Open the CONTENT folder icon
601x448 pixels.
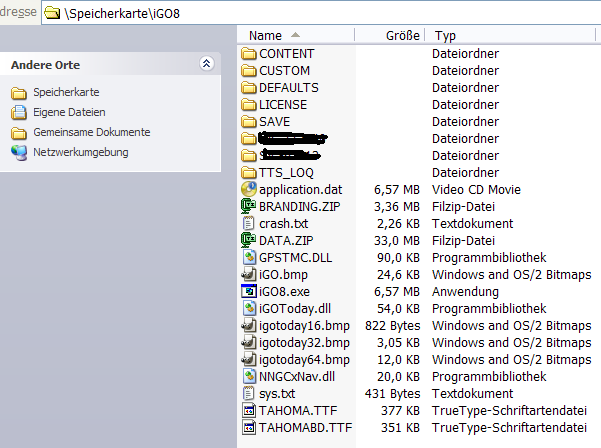[249, 54]
